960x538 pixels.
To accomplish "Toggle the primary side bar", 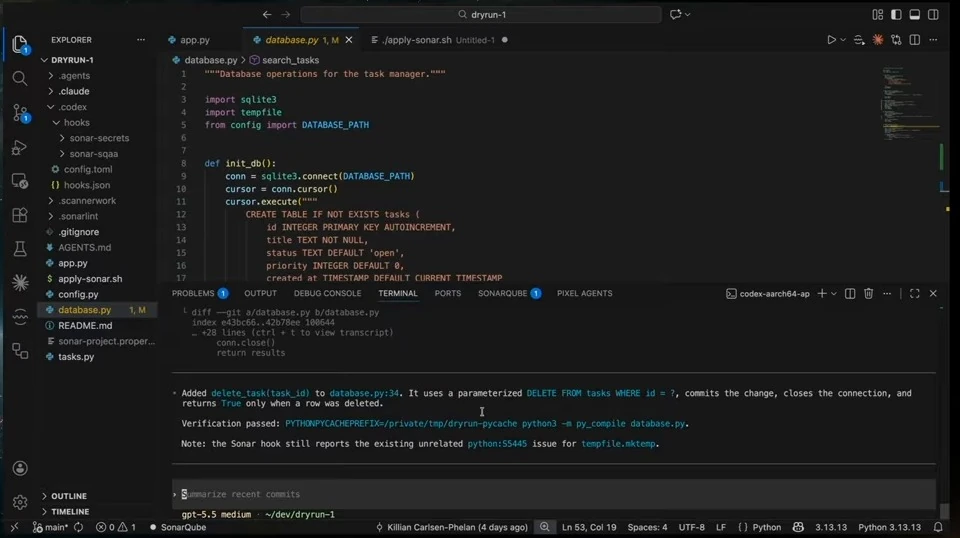I will 896,15.
